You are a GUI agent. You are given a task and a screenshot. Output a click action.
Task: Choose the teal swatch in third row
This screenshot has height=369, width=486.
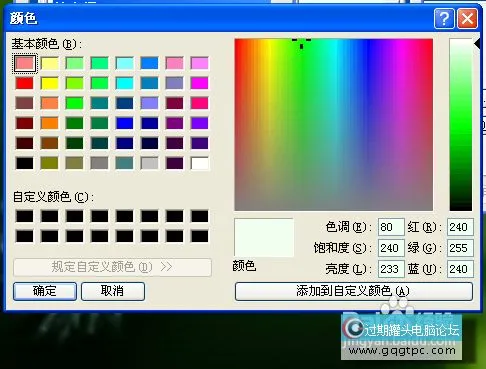[x=100, y=103]
